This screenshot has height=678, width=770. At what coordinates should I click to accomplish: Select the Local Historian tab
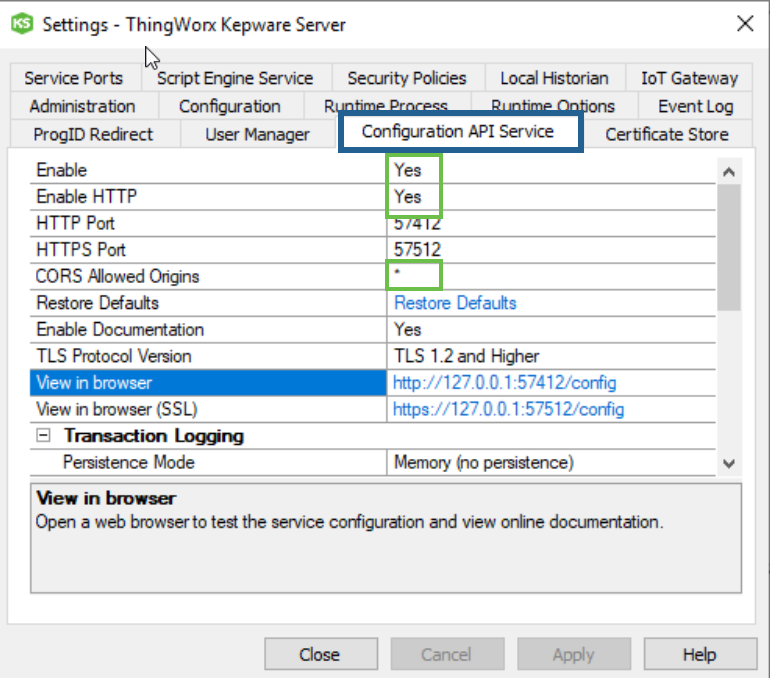pyautogui.click(x=554, y=78)
